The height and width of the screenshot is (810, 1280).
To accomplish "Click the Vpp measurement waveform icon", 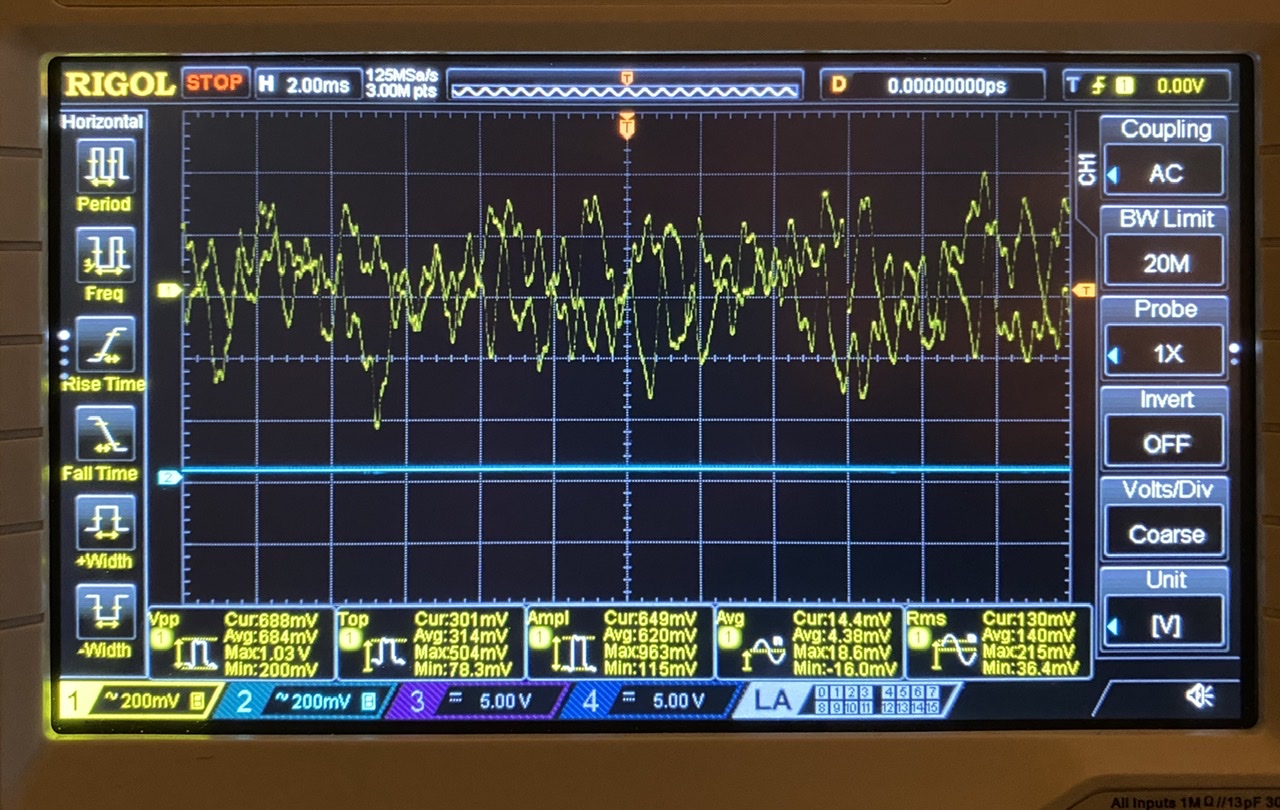I will [194, 653].
